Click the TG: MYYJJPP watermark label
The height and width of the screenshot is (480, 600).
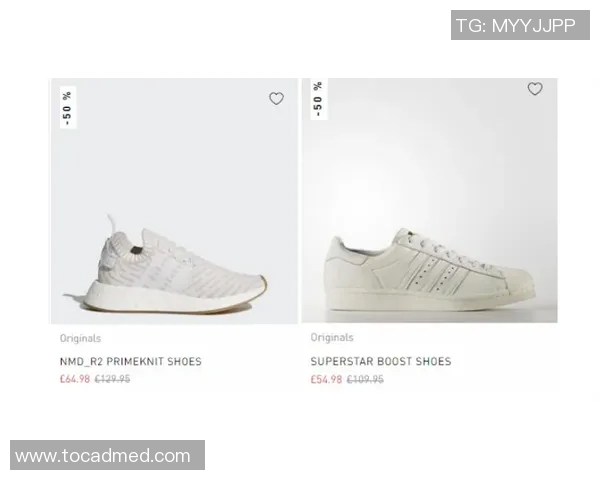point(520,25)
